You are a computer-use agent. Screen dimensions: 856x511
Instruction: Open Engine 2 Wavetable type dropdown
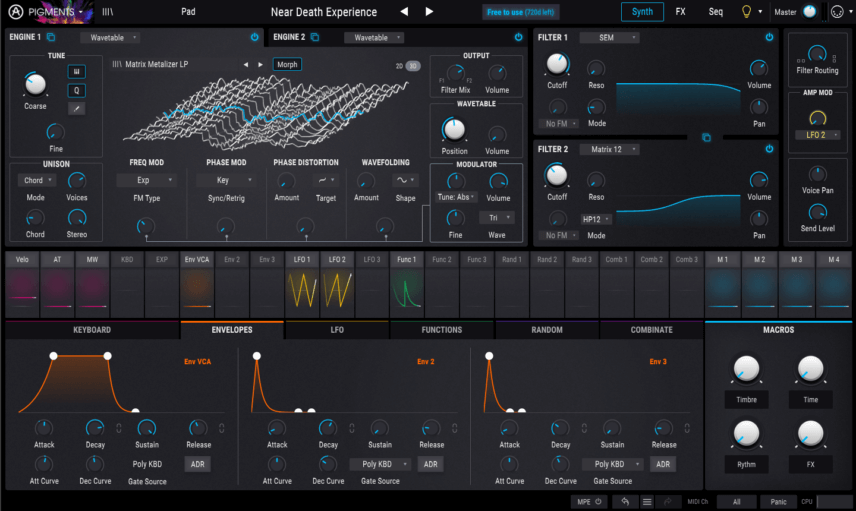click(x=374, y=38)
